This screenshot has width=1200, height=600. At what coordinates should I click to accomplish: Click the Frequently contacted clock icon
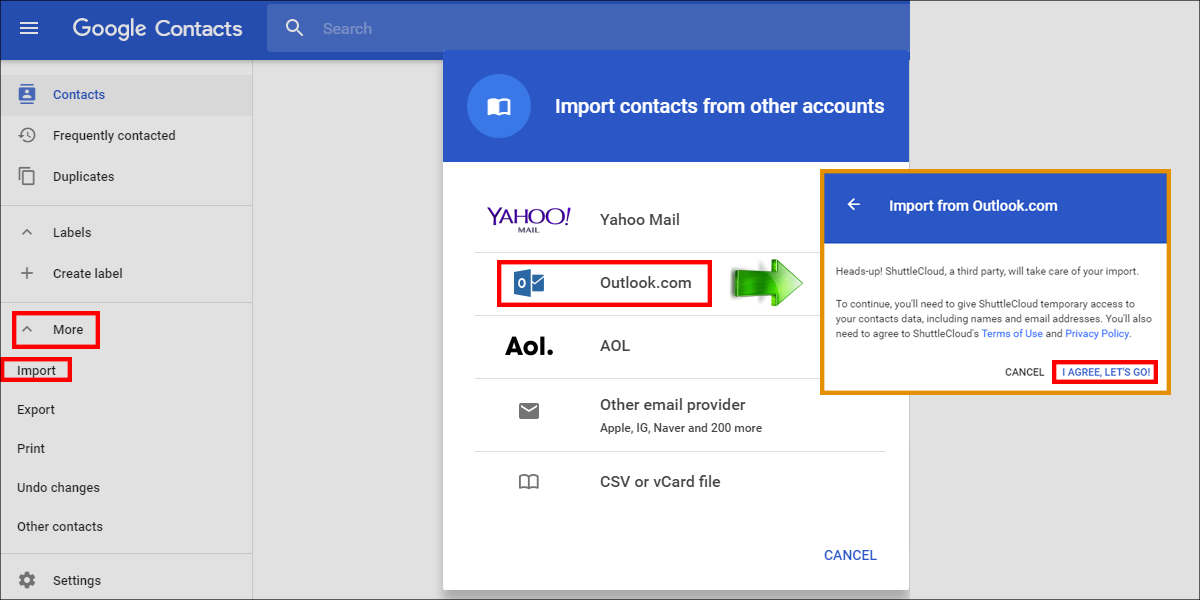pos(27,135)
